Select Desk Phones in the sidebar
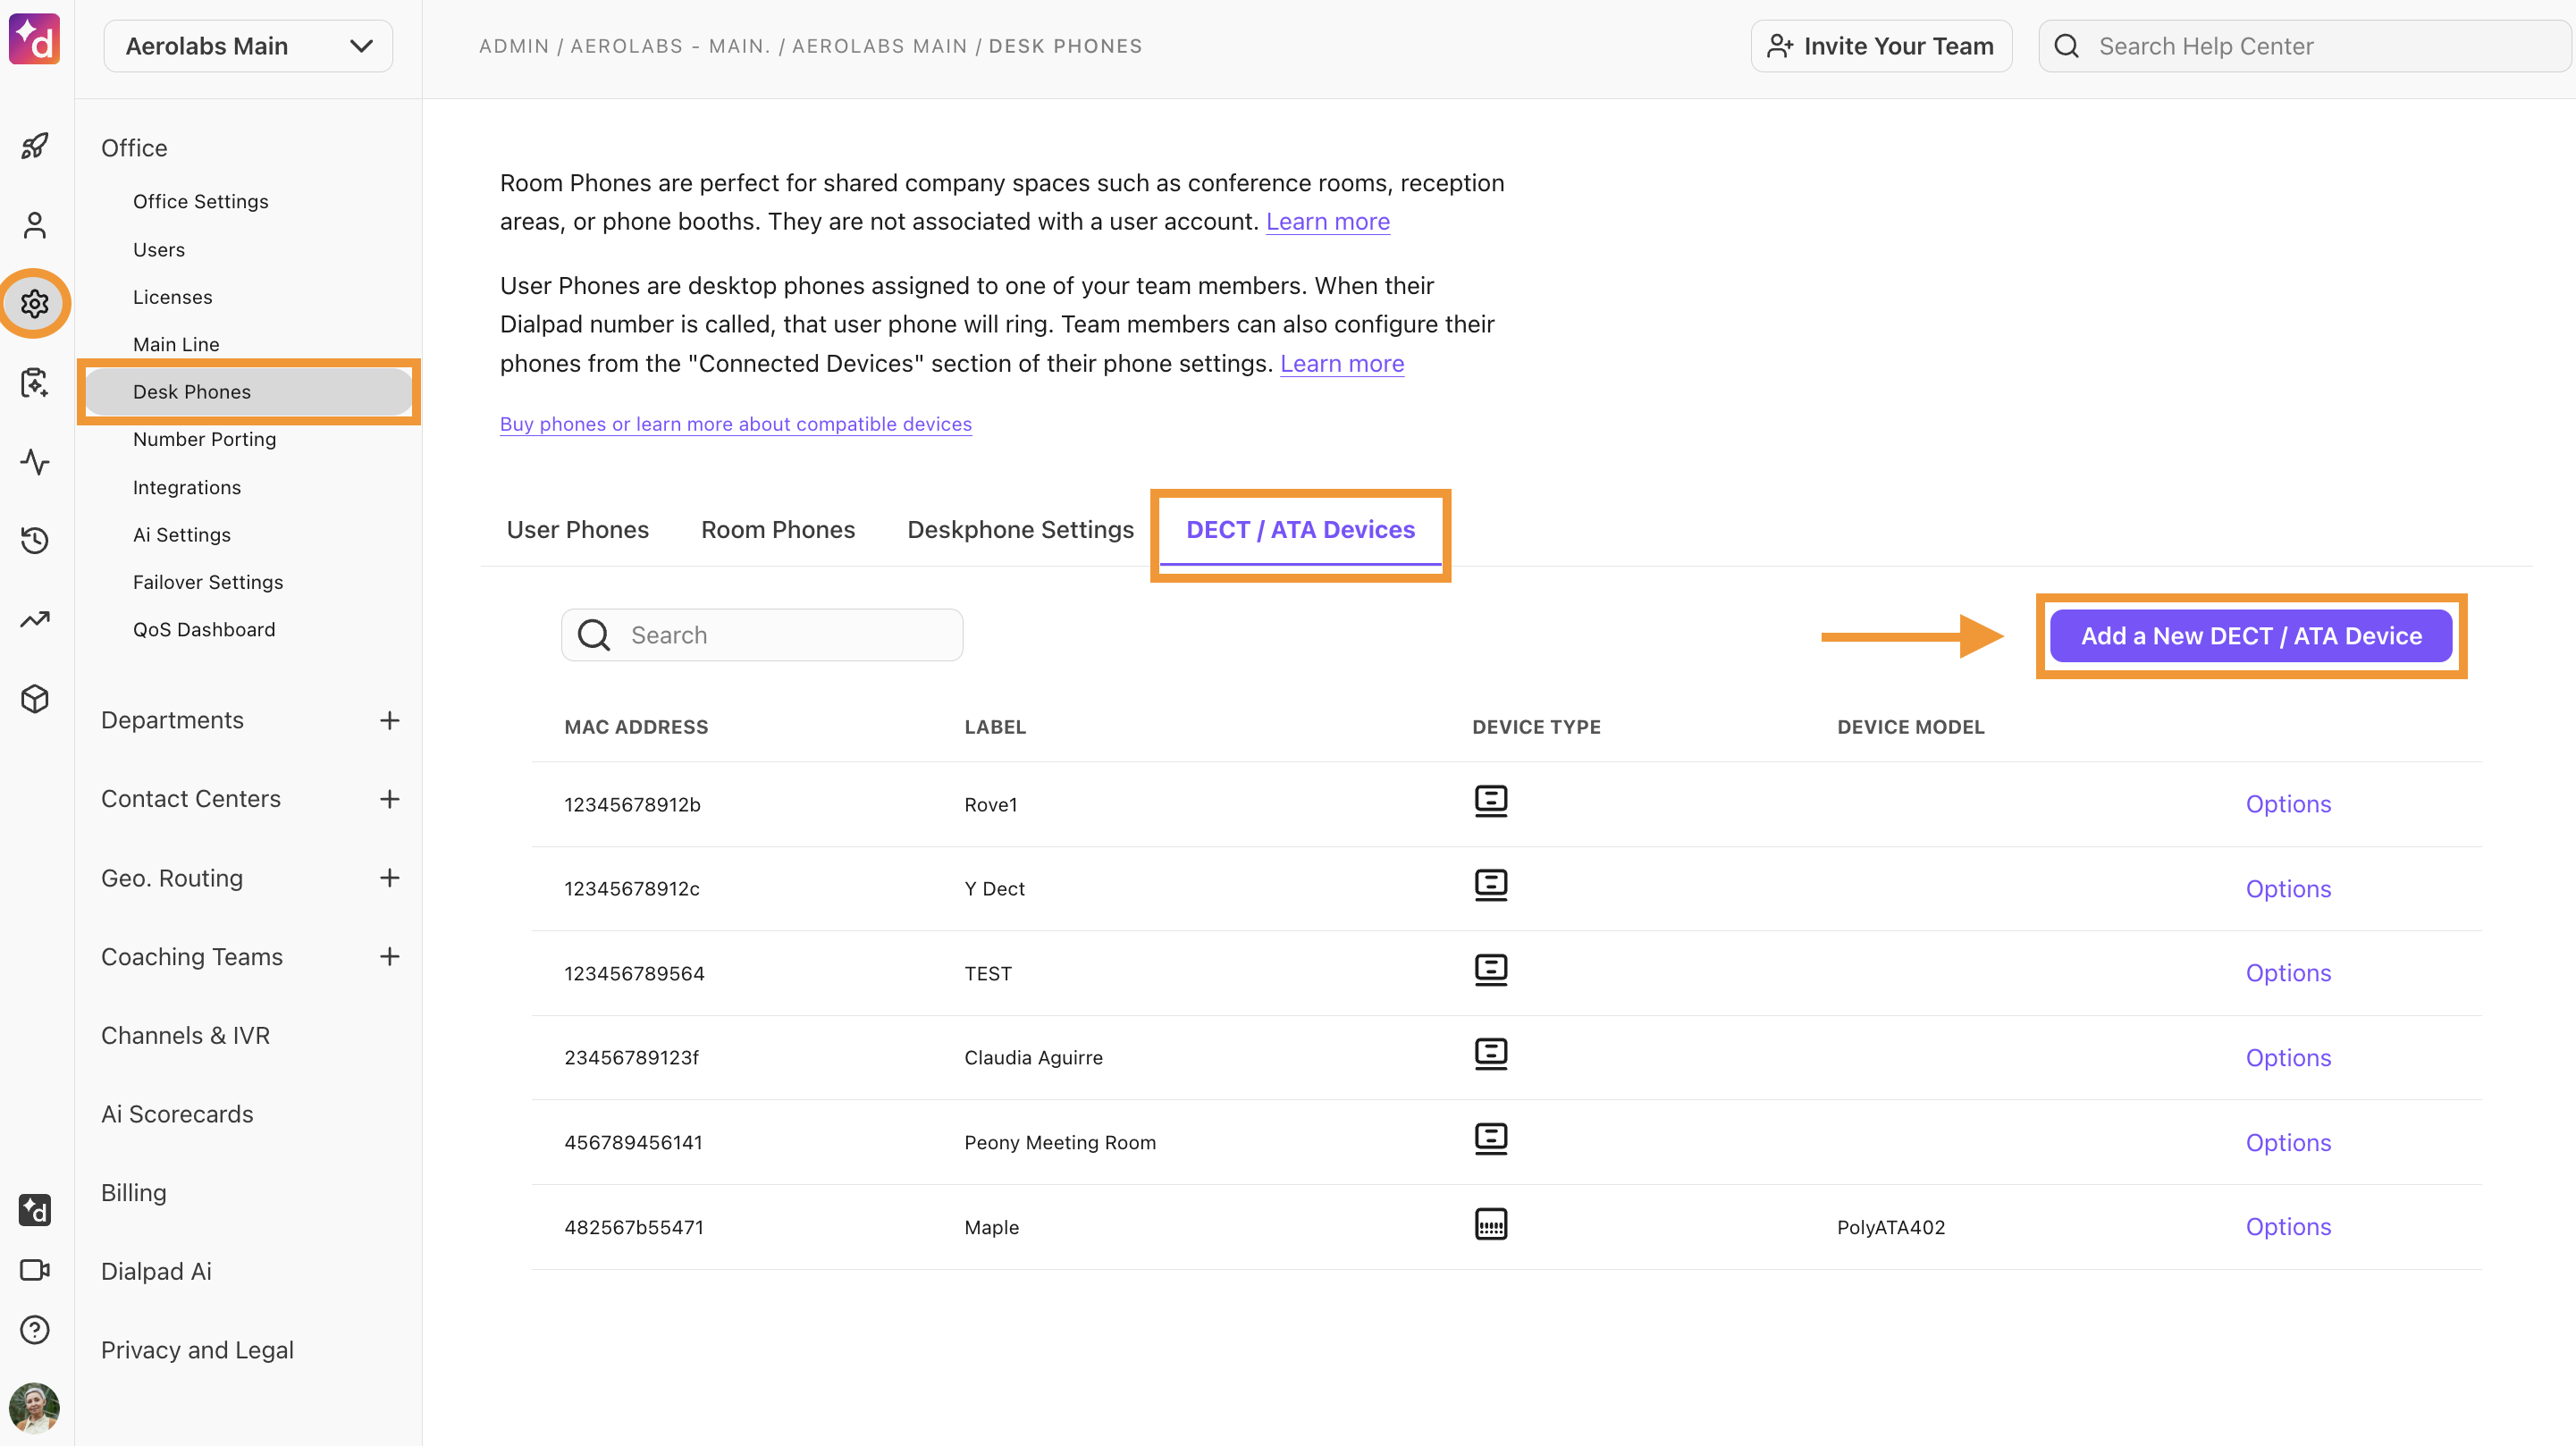2576x1446 pixels. pos(248,392)
